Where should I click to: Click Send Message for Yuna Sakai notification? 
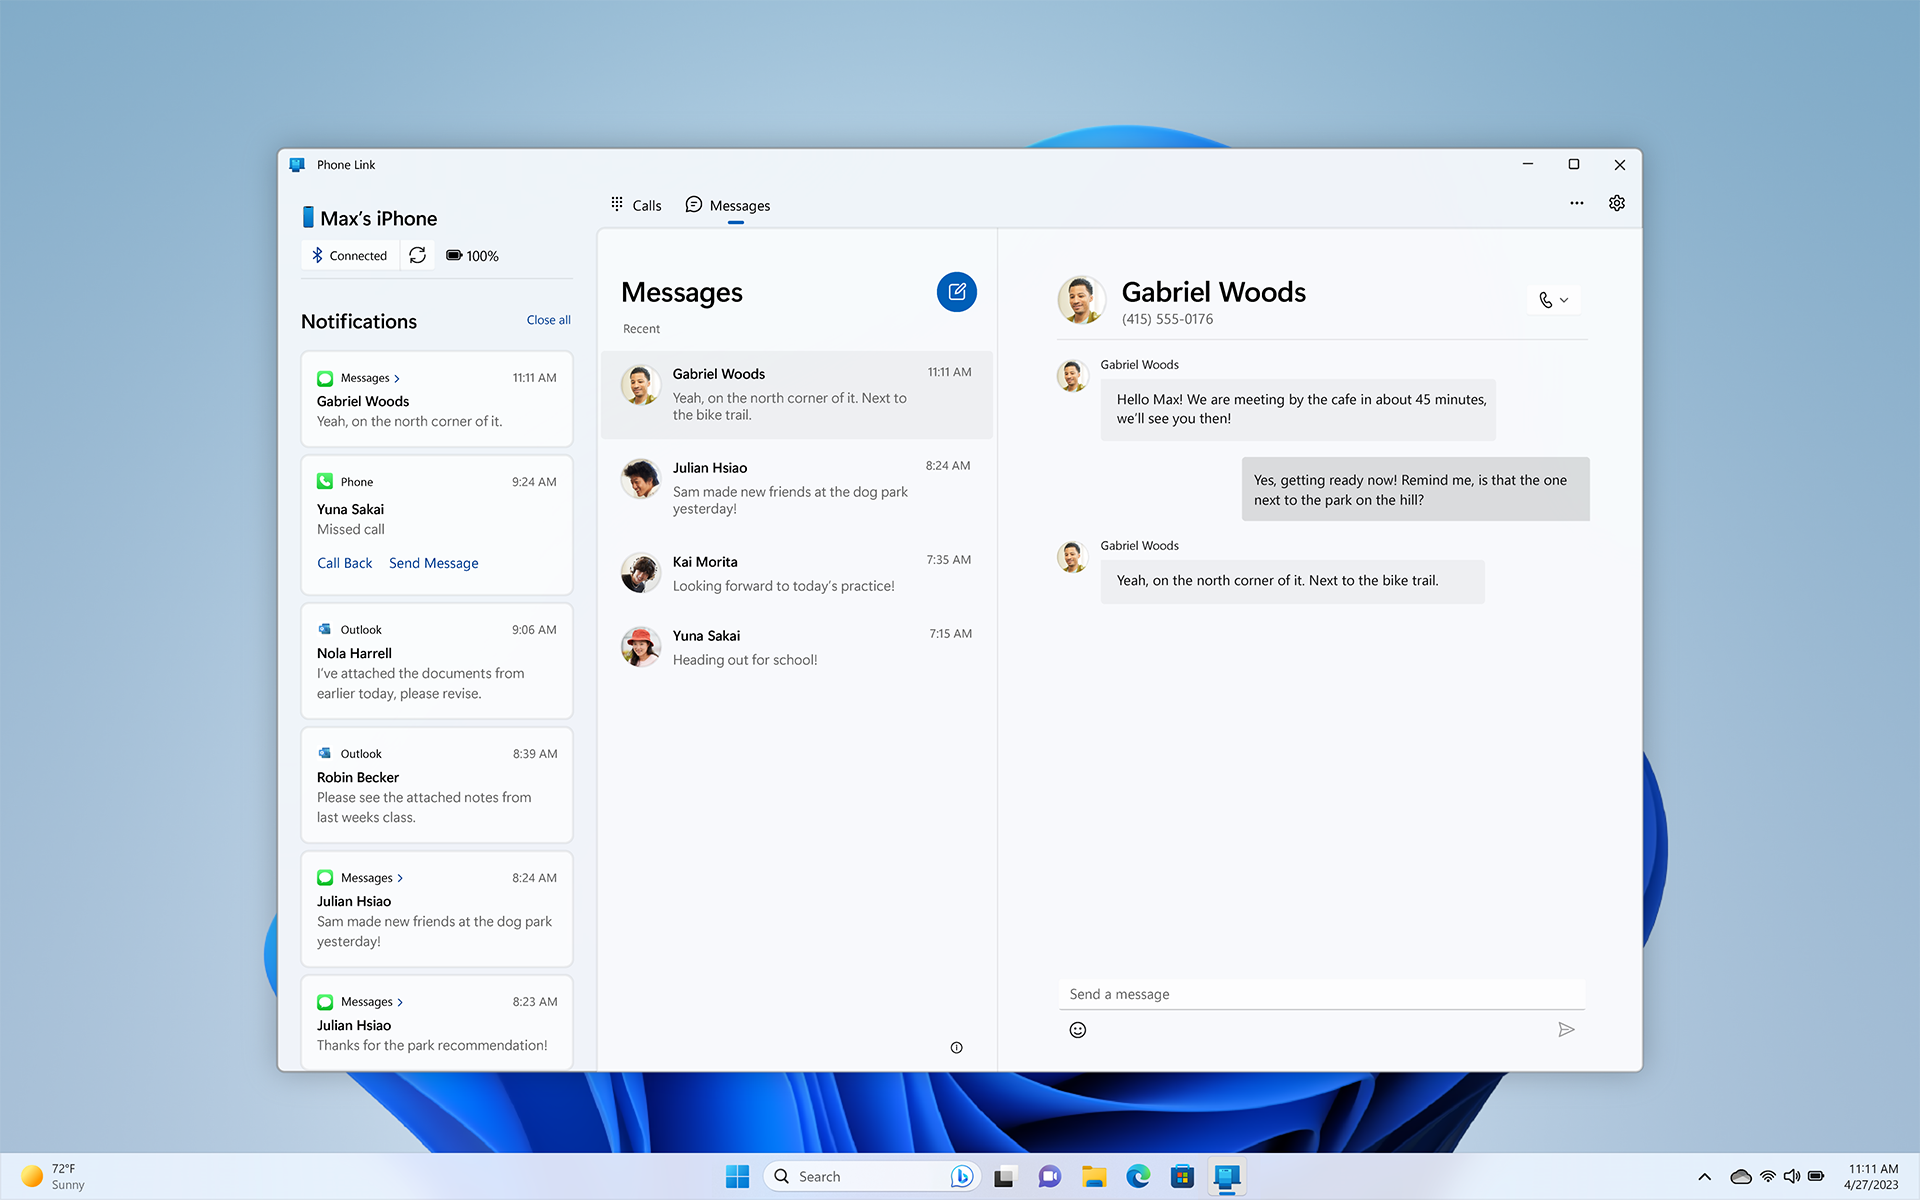[433, 563]
